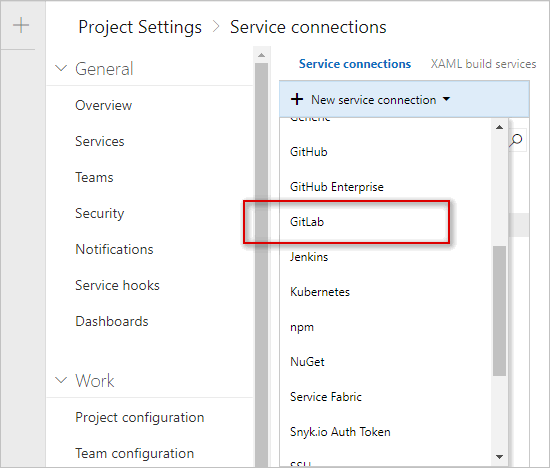This screenshot has height=468, width=550.
Task: Click the sidebar scroll up arrow
Action: point(261,55)
